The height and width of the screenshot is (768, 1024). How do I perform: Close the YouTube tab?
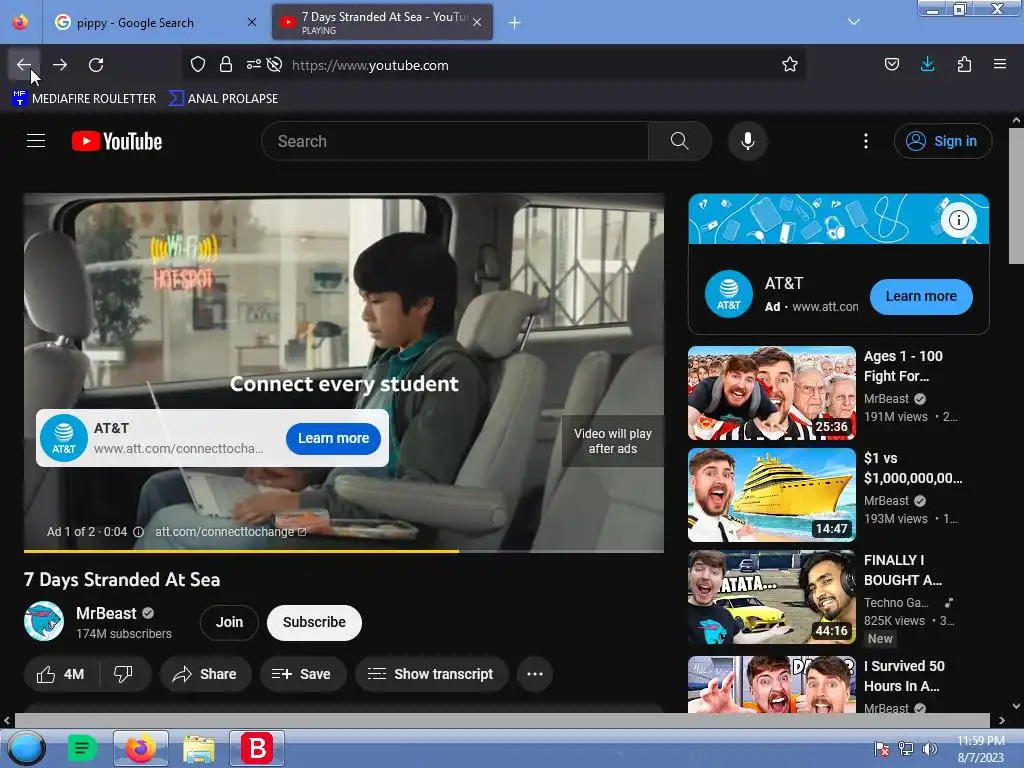[x=477, y=22]
